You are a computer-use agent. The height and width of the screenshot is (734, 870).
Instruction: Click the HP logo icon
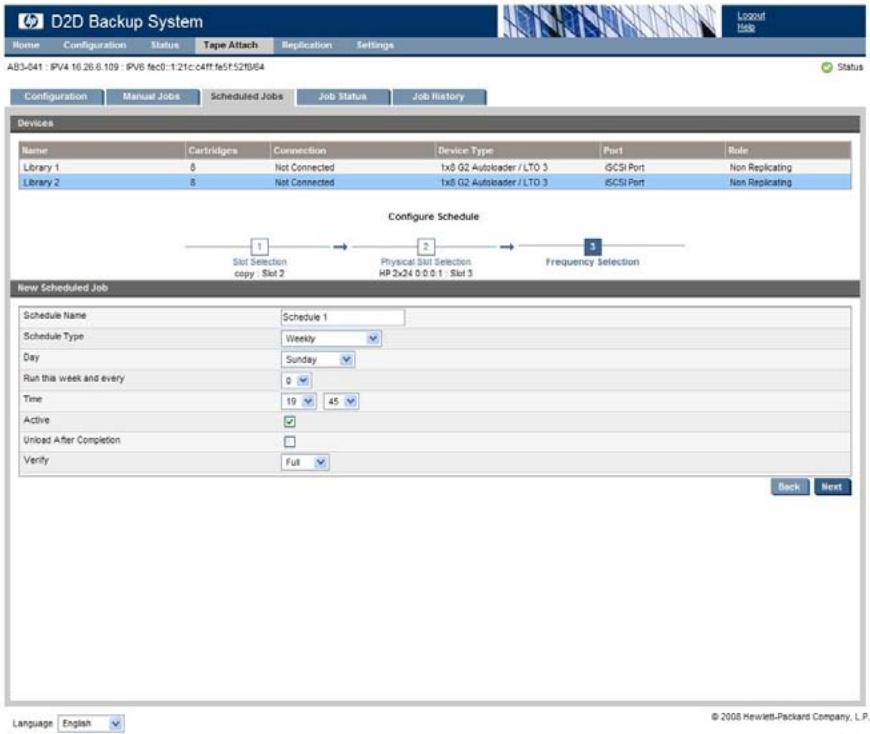point(30,21)
